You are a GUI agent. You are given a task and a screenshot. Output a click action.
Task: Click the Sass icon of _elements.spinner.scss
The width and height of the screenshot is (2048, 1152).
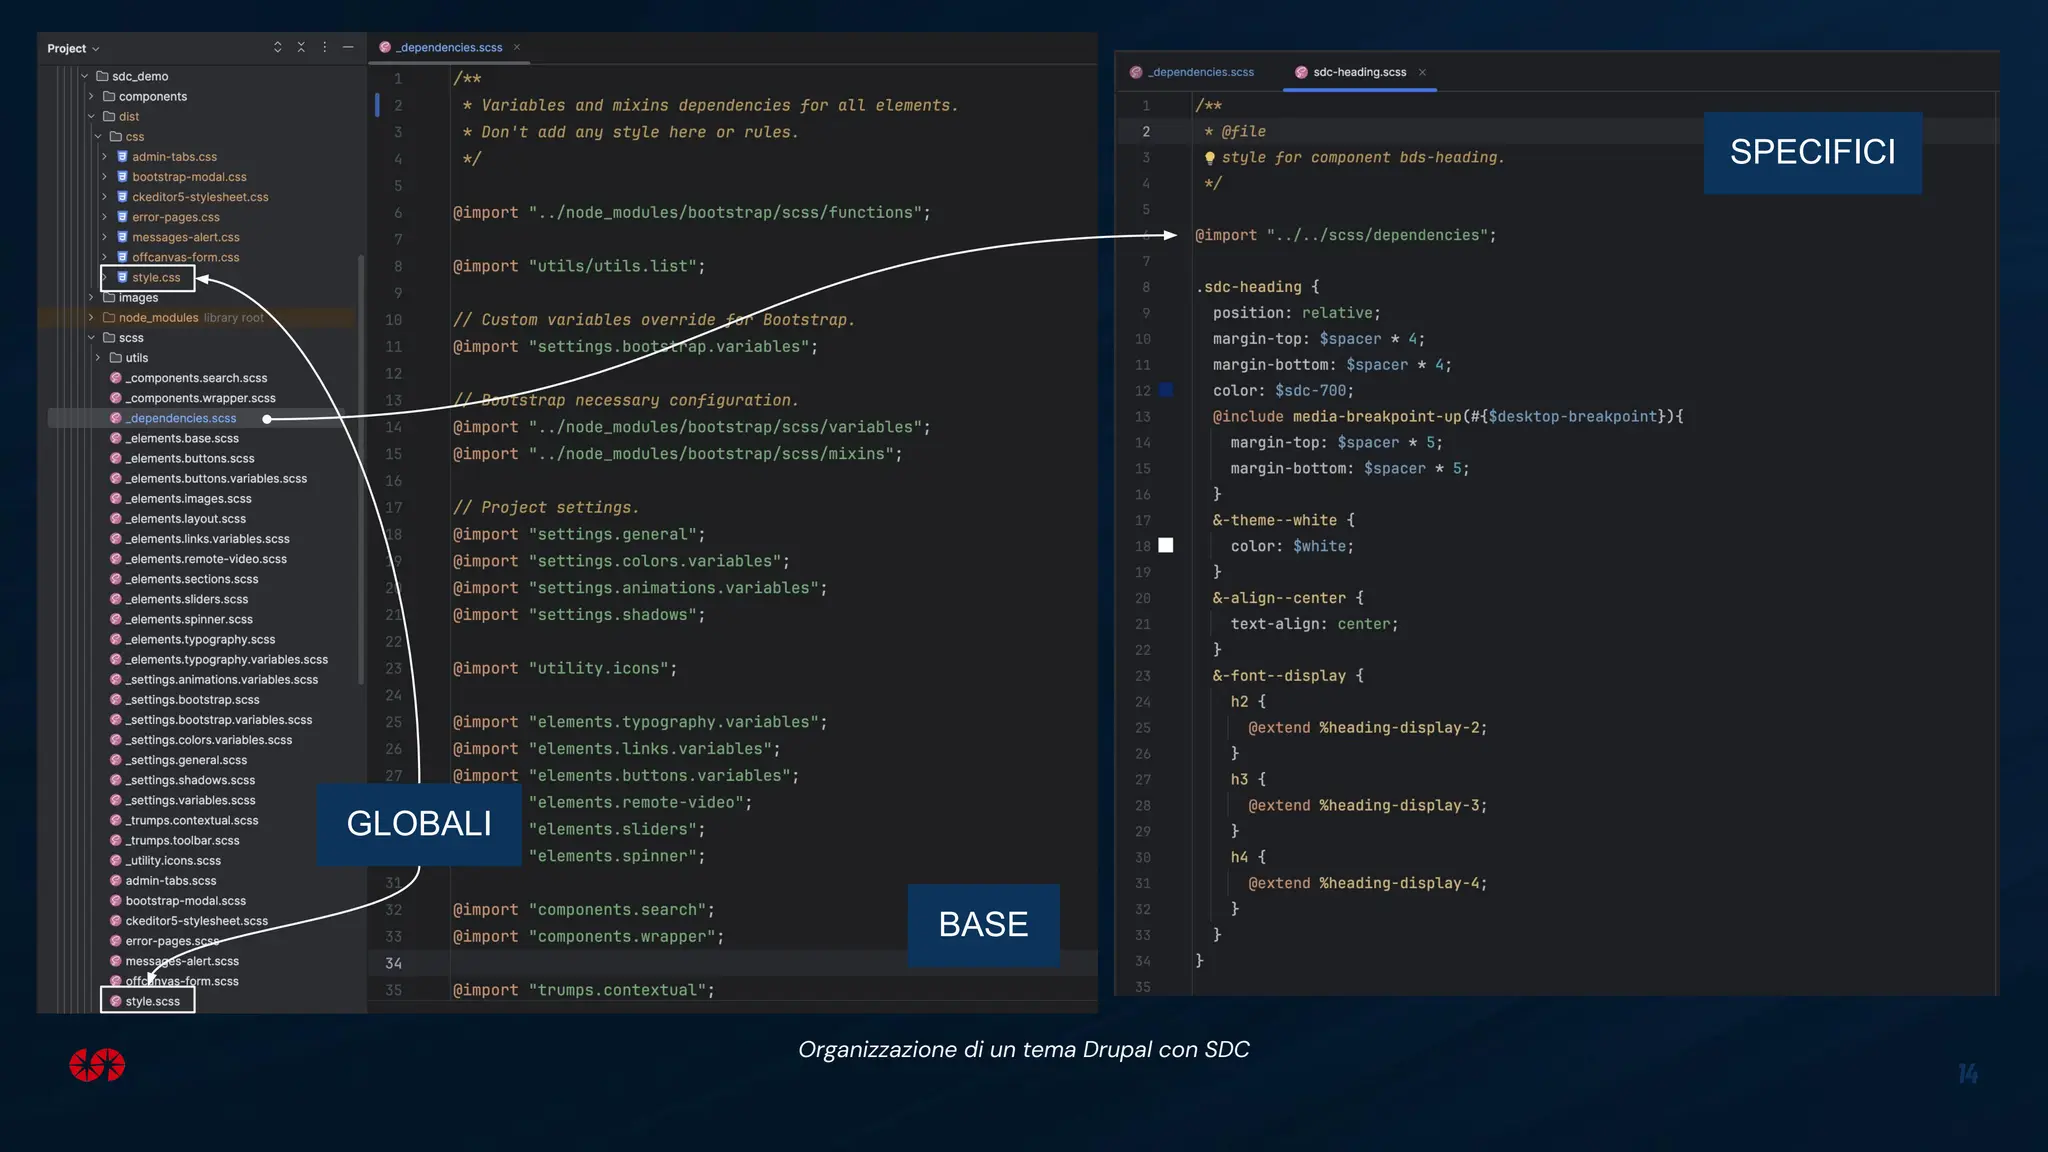pyautogui.click(x=116, y=619)
